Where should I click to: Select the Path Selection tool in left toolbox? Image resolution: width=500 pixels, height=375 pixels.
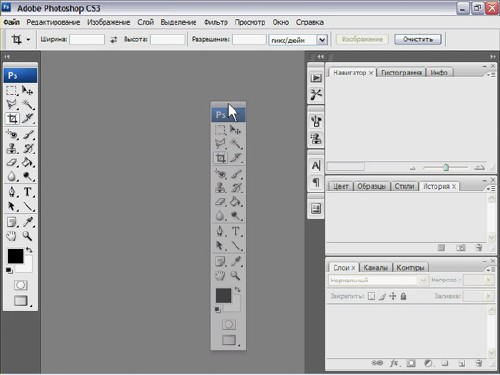(12, 206)
